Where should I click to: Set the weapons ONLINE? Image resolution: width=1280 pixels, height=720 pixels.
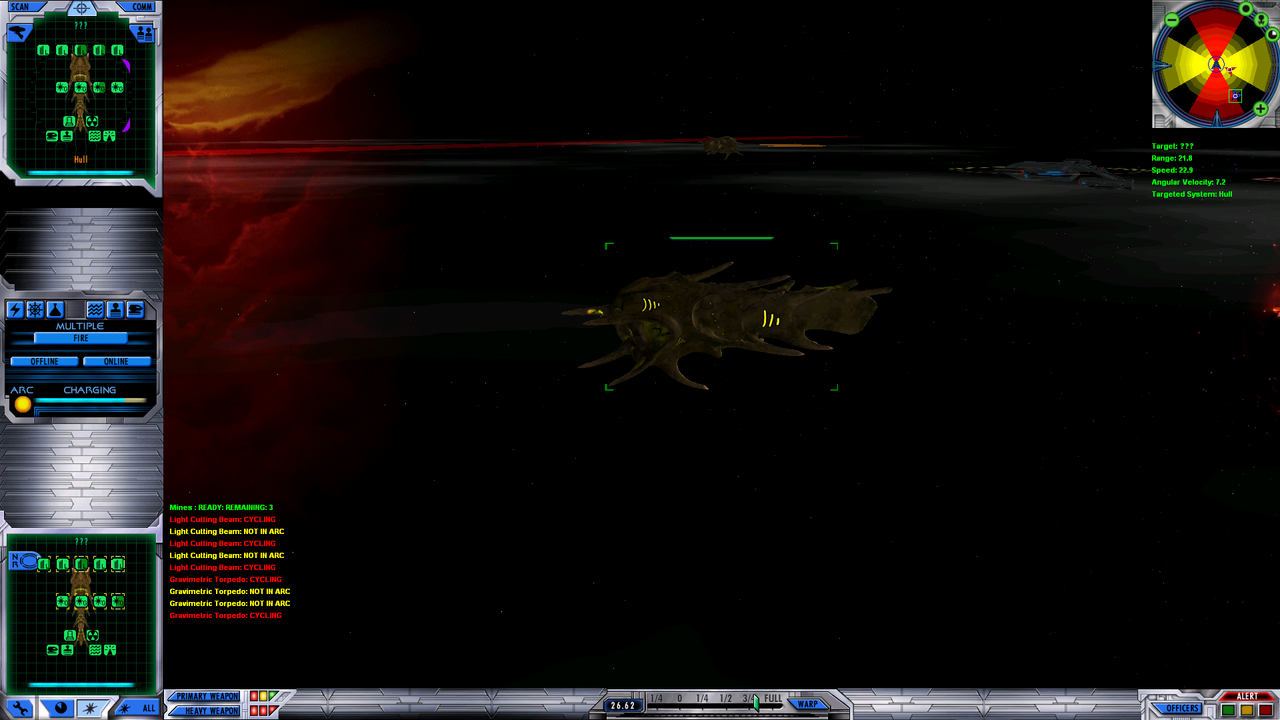coord(117,361)
